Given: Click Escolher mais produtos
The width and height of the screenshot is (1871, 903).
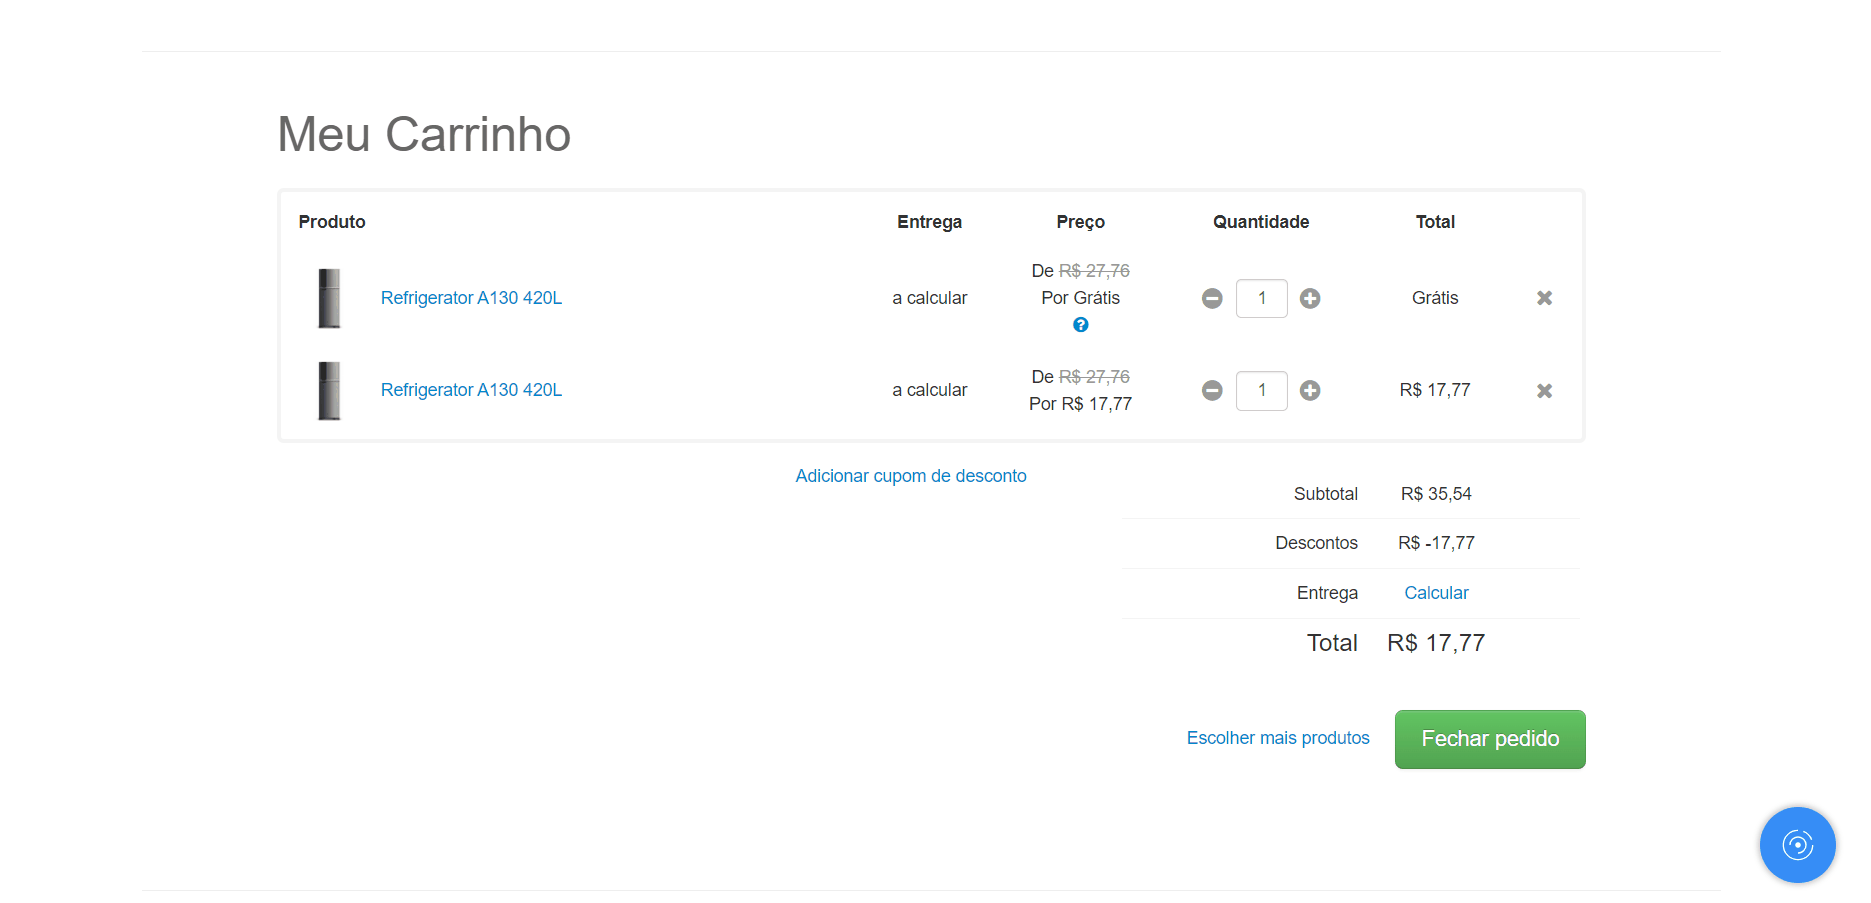Looking at the screenshot, I should point(1278,738).
